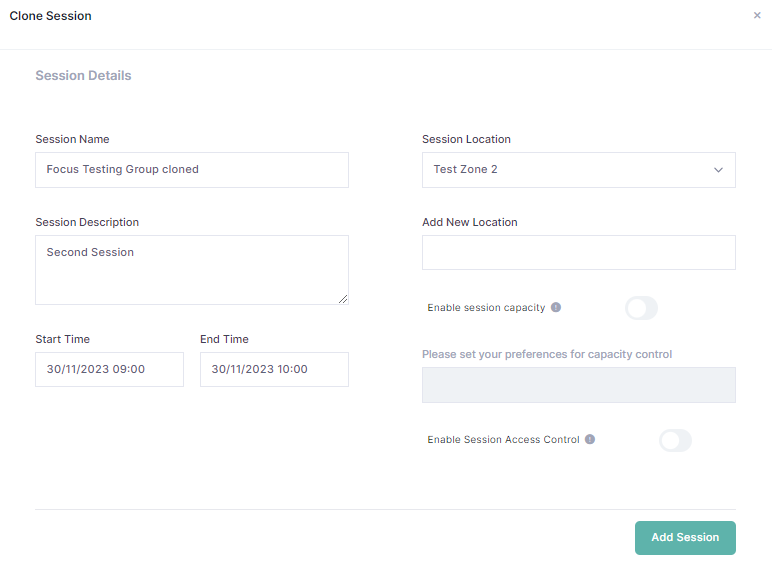Click the "Enable session capacity" label text
This screenshot has height=569, width=772.
(486, 308)
